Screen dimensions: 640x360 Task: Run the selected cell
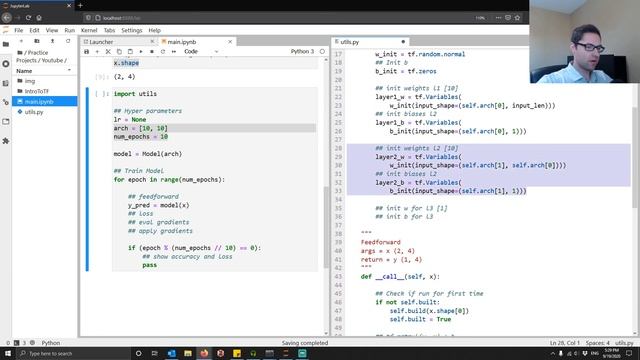(x=141, y=52)
